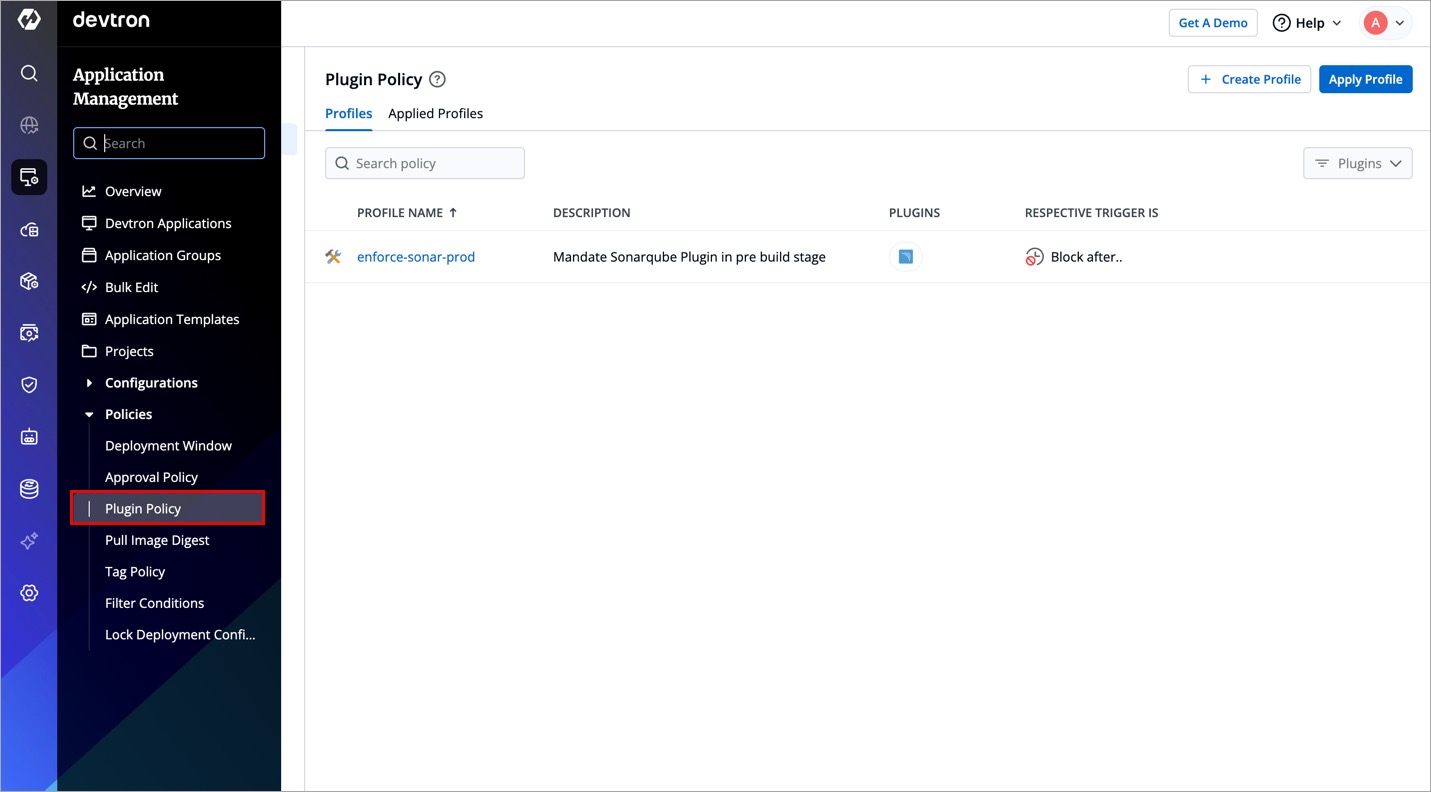Open the enforce-sonar-prod profile link

coord(416,257)
